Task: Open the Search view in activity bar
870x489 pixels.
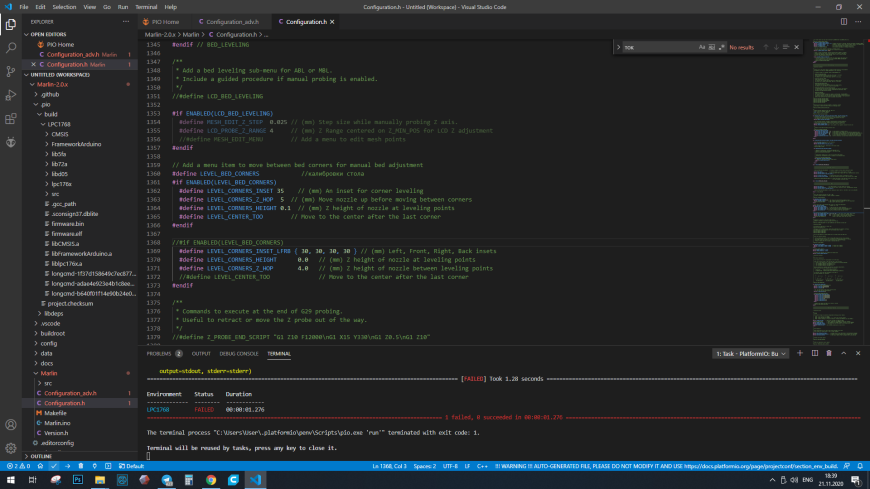Action: click(x=11, y=48)
